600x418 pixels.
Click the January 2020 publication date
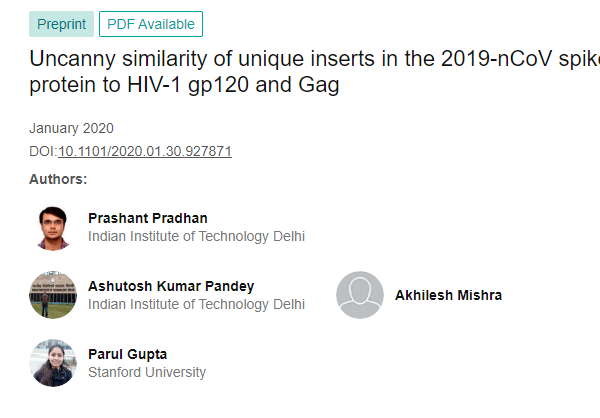tap(71, 128)
